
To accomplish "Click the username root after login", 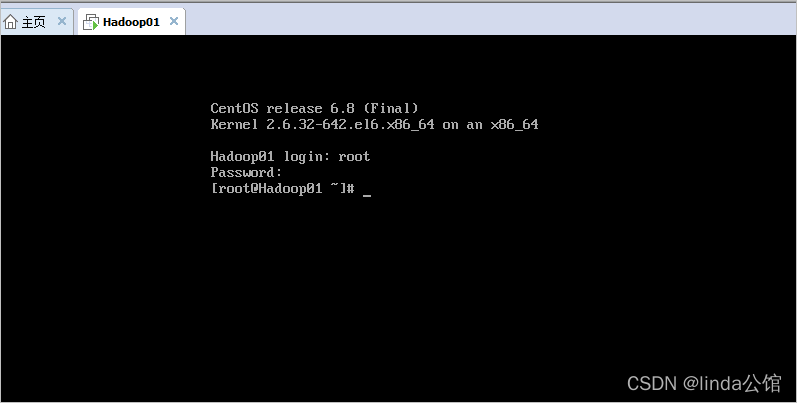I will tap(354, 156).
